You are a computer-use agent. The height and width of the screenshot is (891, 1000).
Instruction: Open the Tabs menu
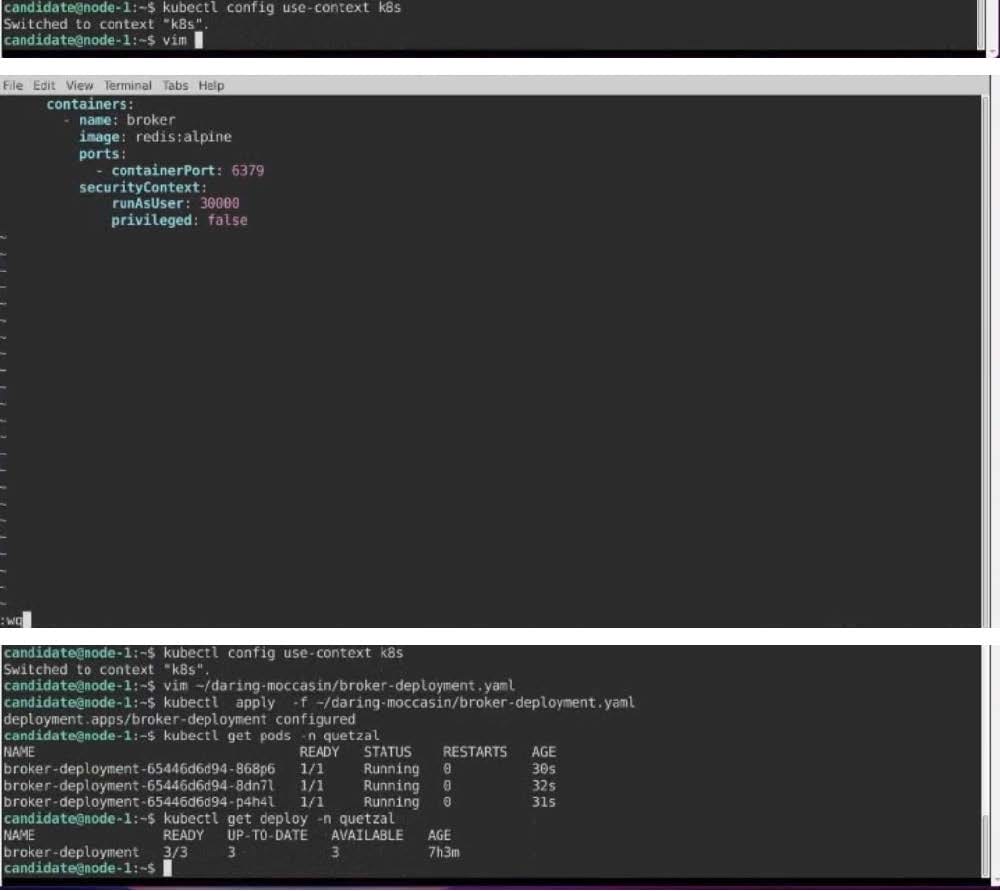tap(175, 86)
